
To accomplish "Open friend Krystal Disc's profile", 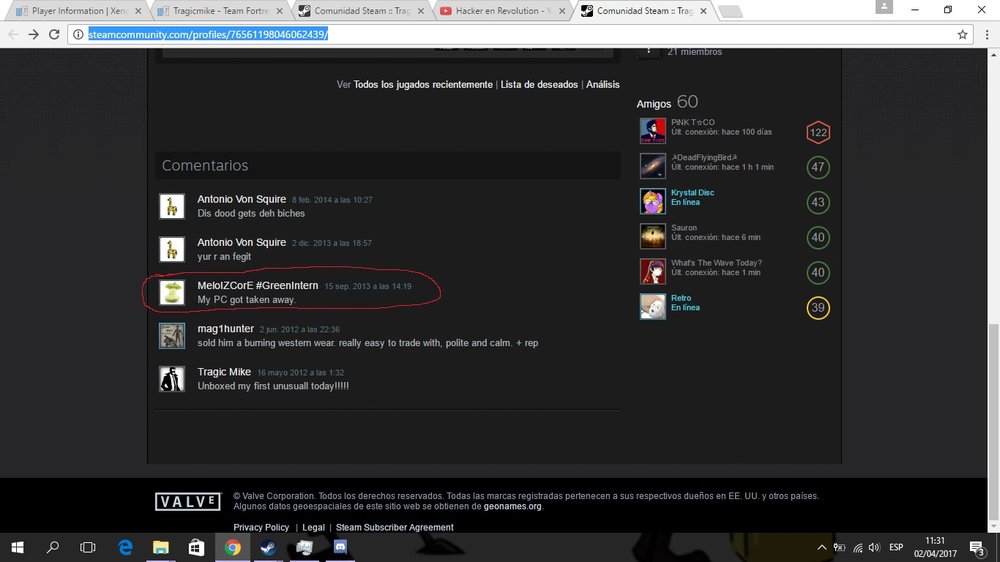I will point(693,193).
